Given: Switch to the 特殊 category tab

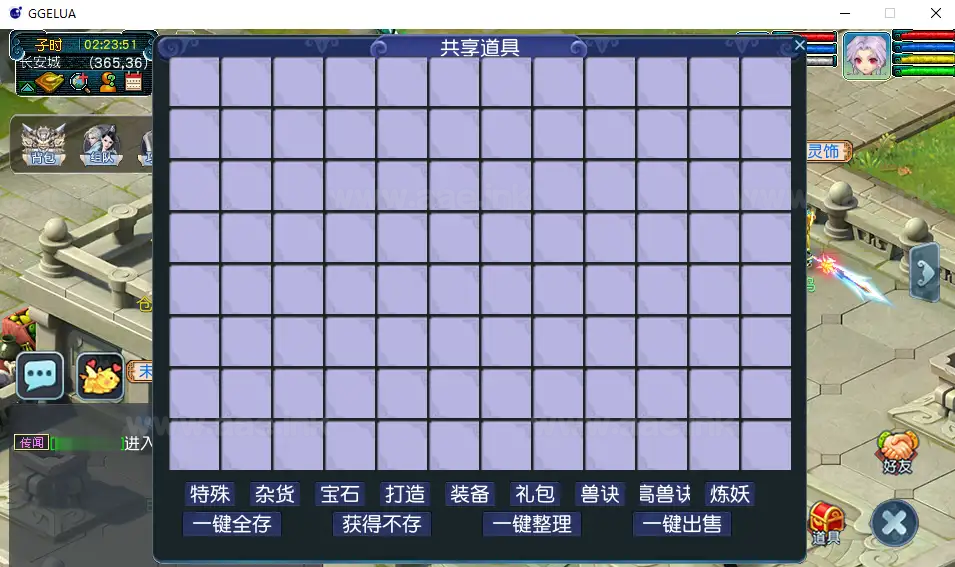Looking at the screenshot, I should pyautogui.click(x=210, y=494).
